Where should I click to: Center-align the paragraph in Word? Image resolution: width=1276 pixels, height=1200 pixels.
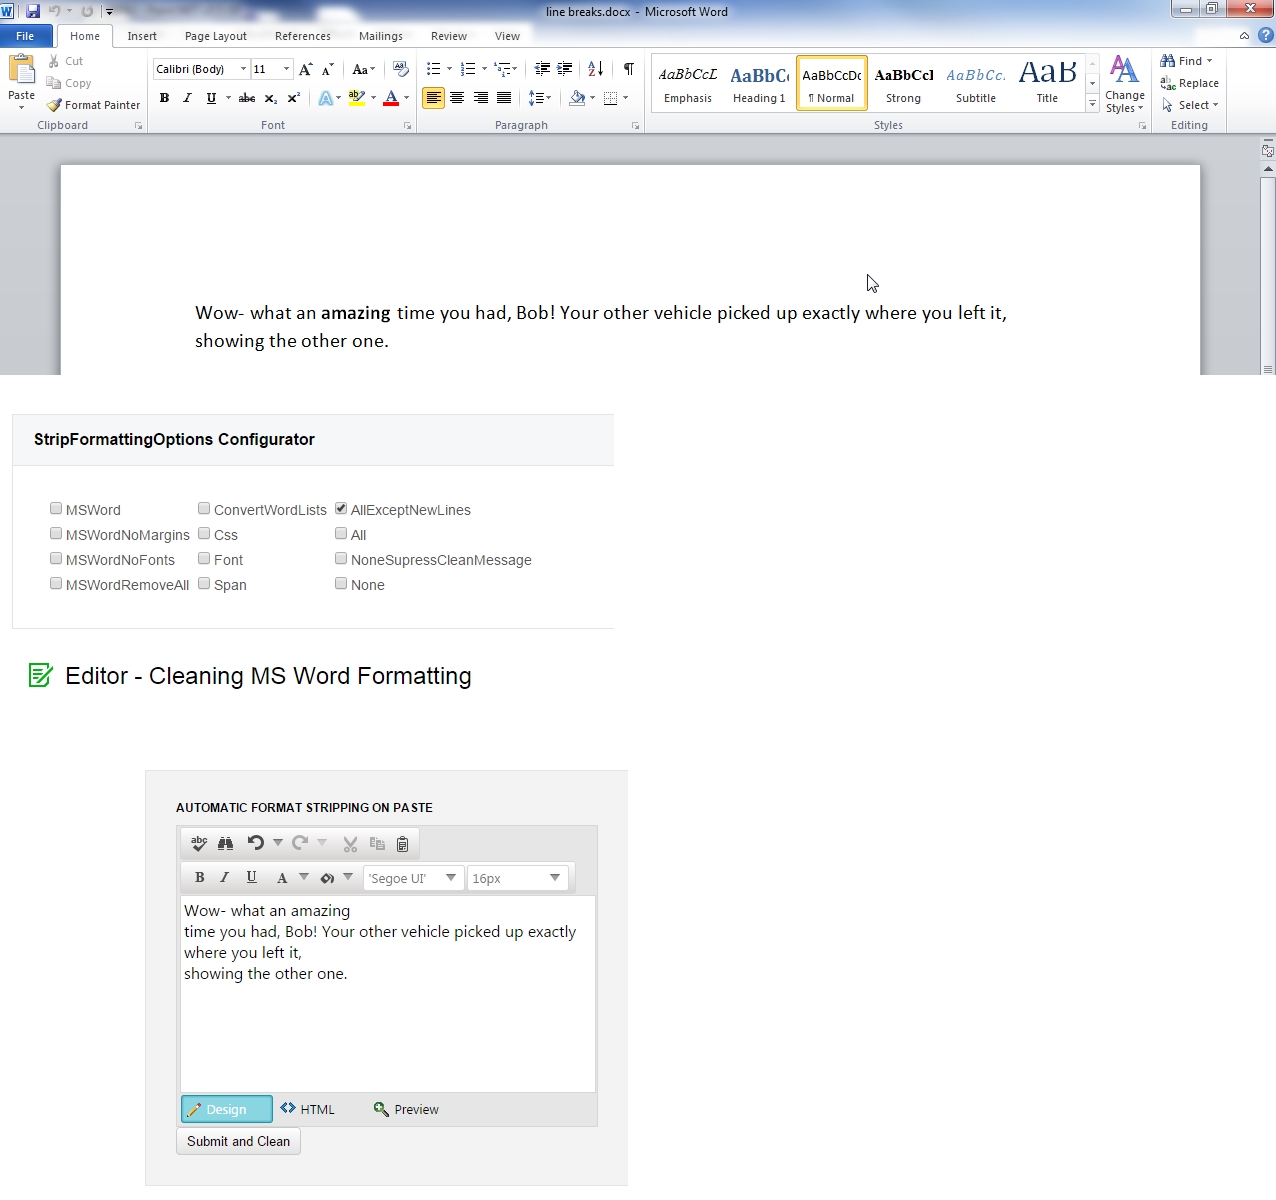pos(457,98)
